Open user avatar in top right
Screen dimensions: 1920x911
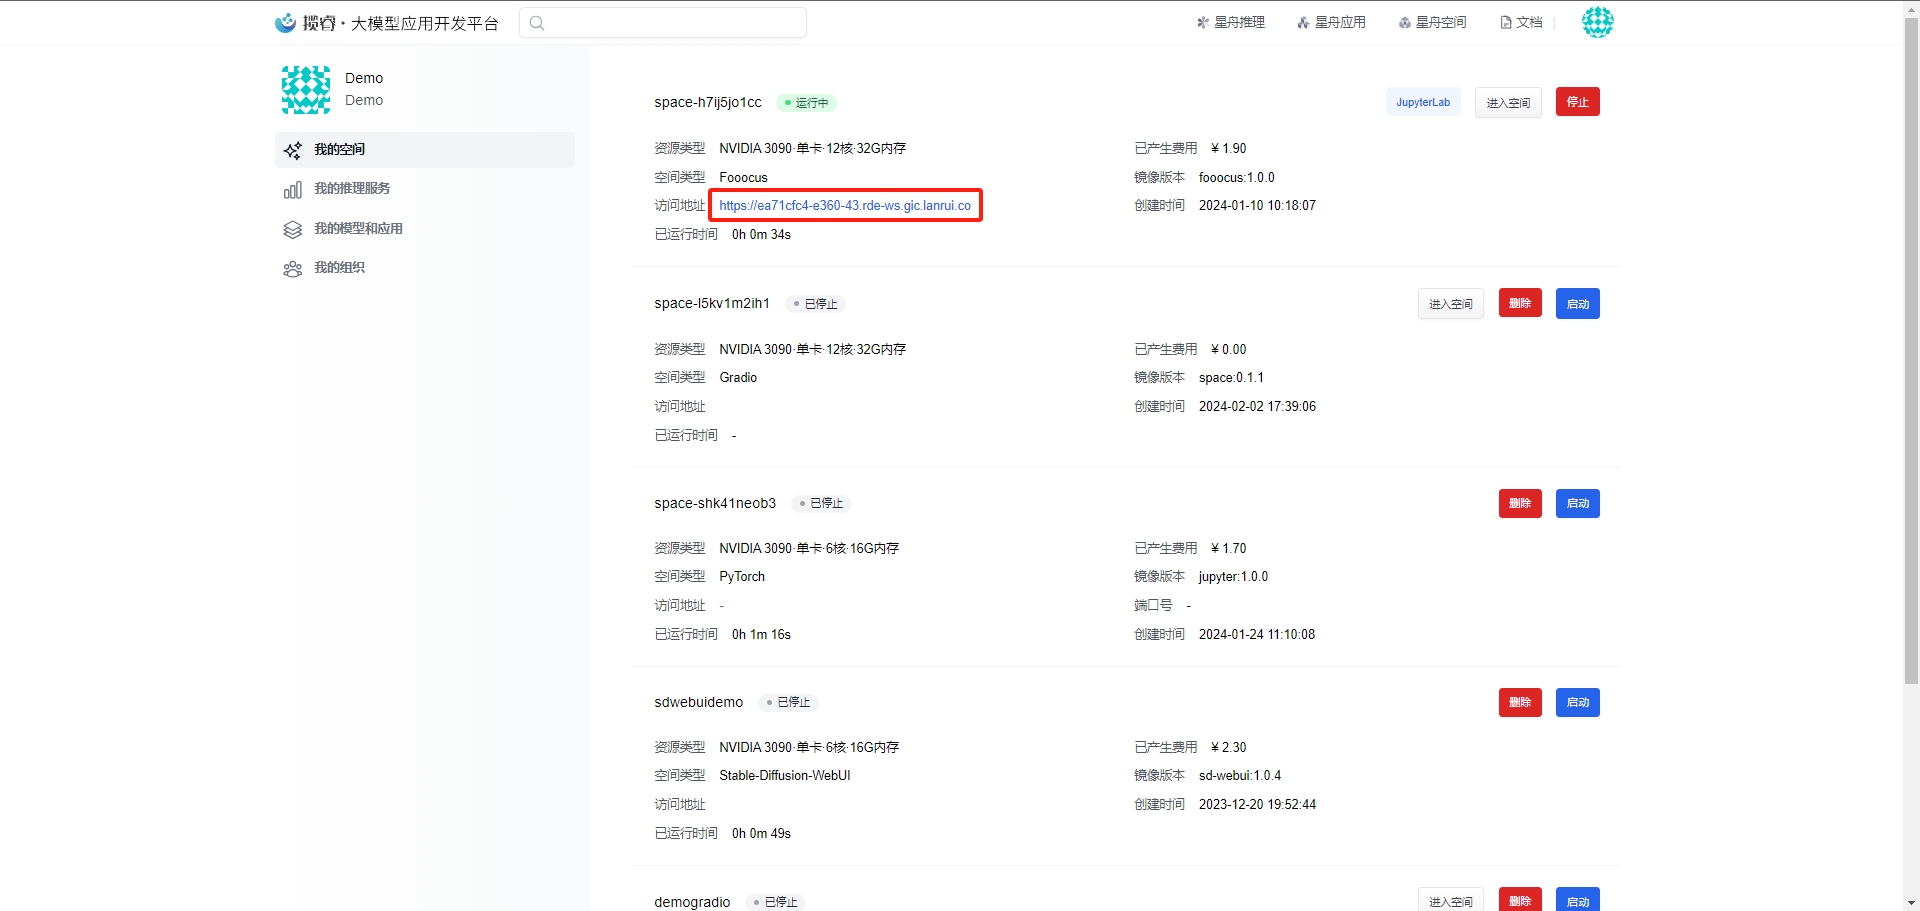click(x=1597, y=22)
